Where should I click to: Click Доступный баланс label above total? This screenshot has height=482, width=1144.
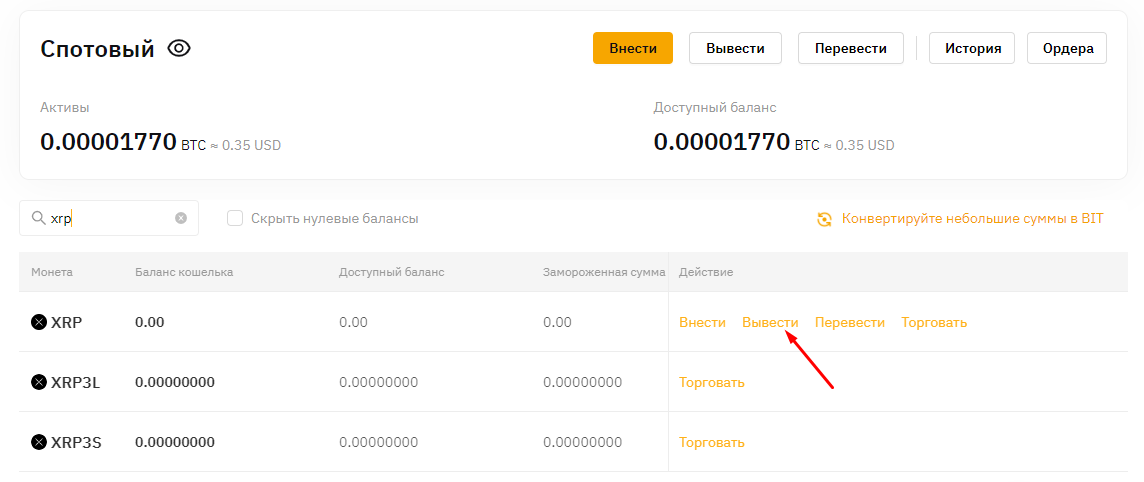[x=715, y=107]
